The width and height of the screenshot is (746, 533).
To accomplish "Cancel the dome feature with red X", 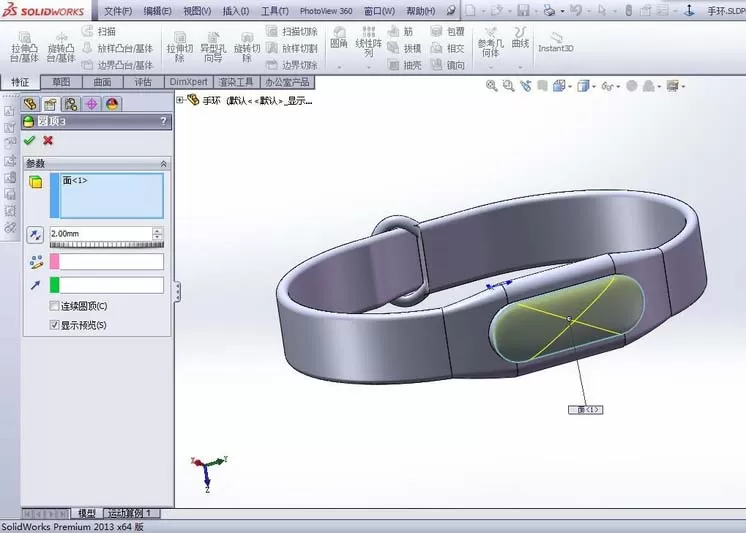I will [48, 140].
